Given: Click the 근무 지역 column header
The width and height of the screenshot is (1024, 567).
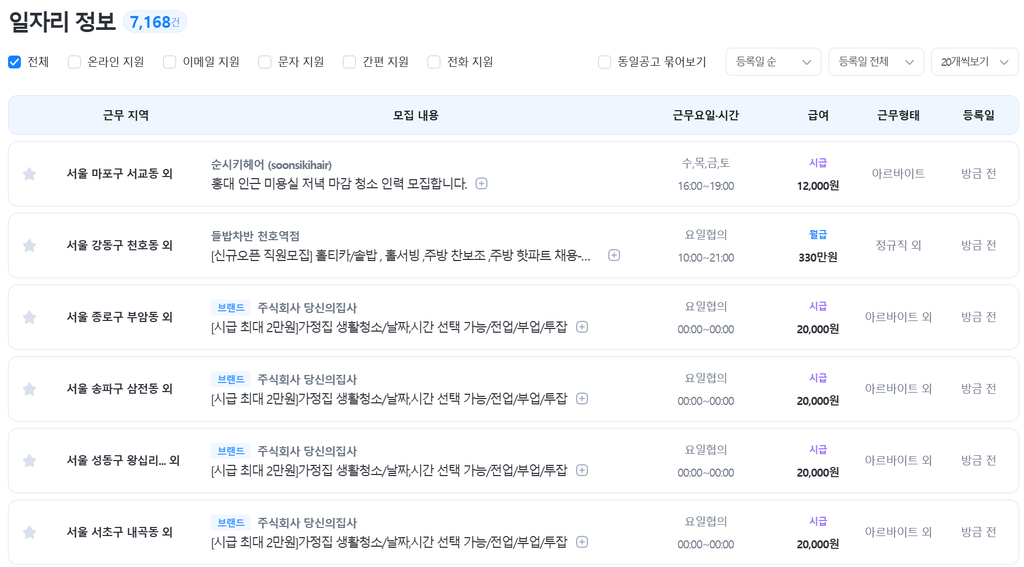Looking at the screenshot, I should [x=126, y=116].
